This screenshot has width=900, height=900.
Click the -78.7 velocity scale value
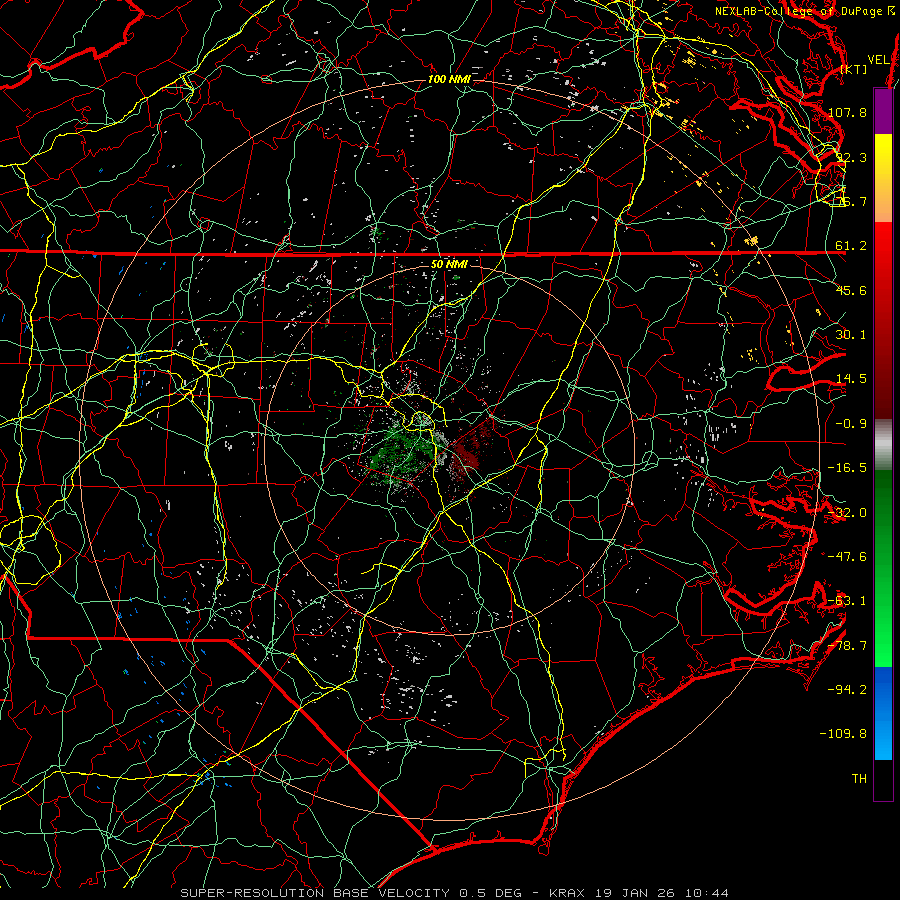[x=847, y=646]
